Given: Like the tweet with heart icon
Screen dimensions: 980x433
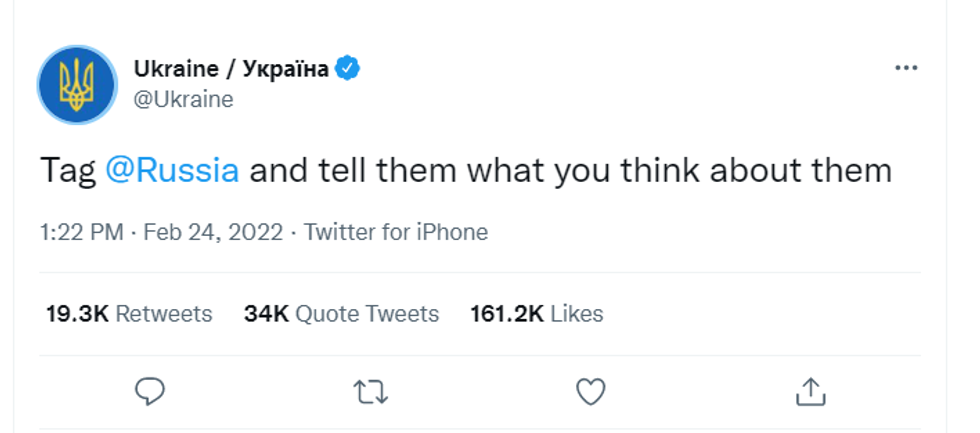Looking at the screenshot, I should pos(591,391).
